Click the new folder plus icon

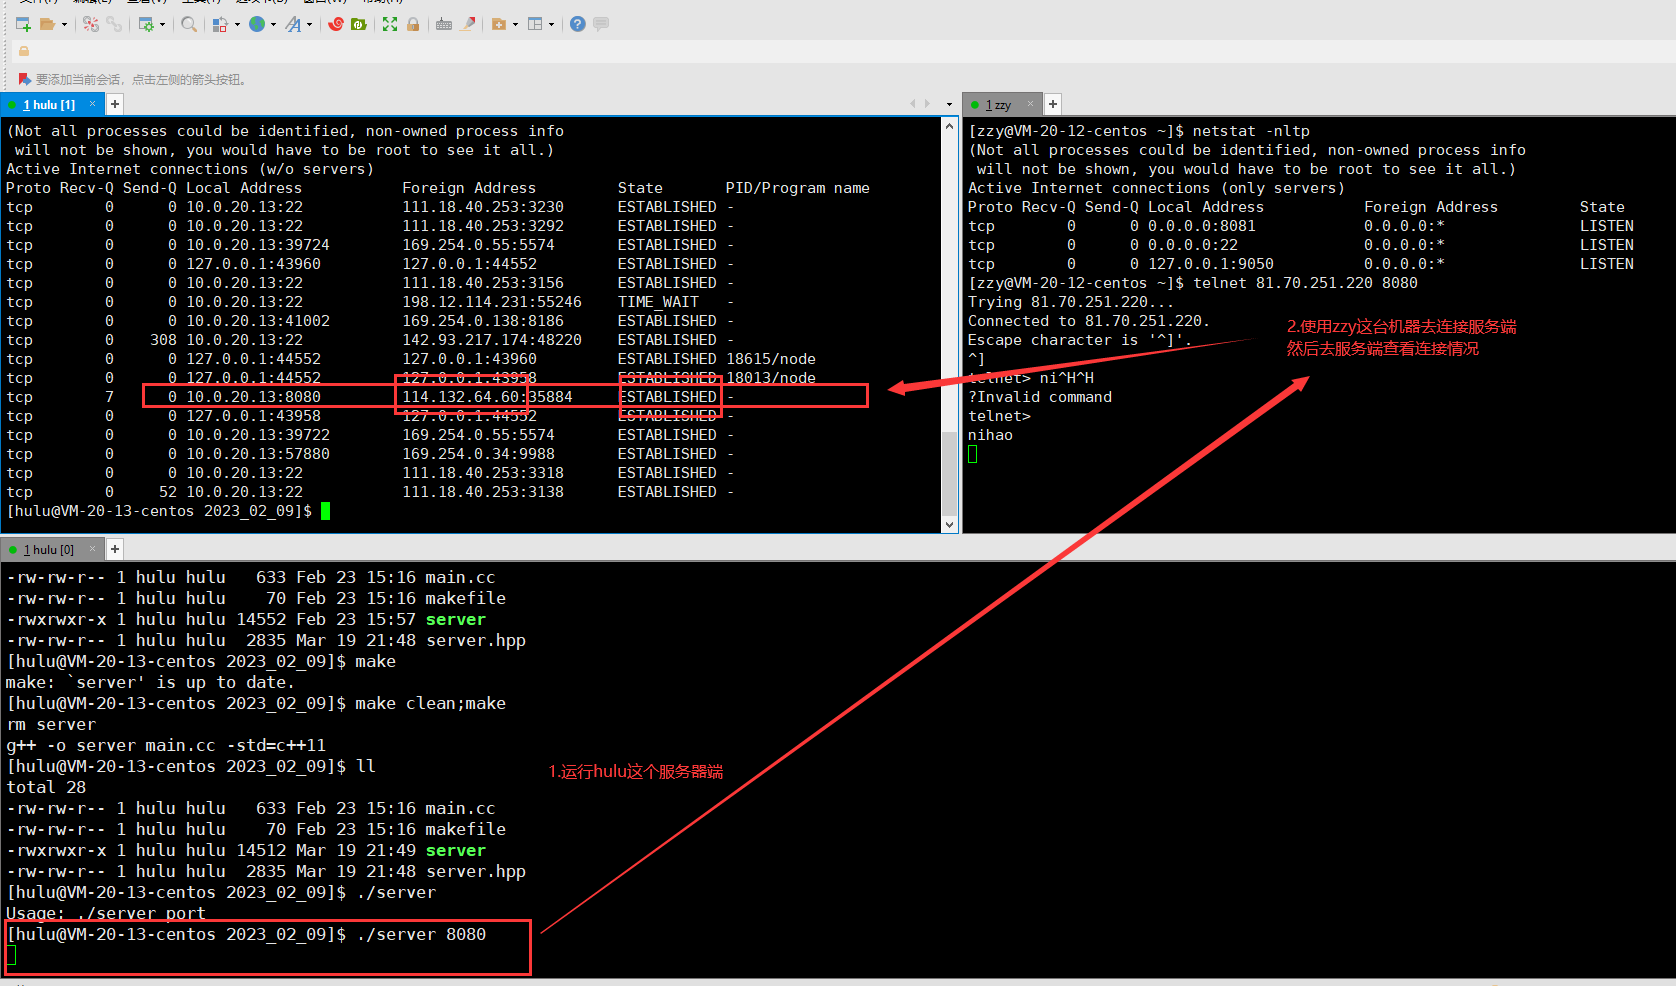tap(498, 24)
